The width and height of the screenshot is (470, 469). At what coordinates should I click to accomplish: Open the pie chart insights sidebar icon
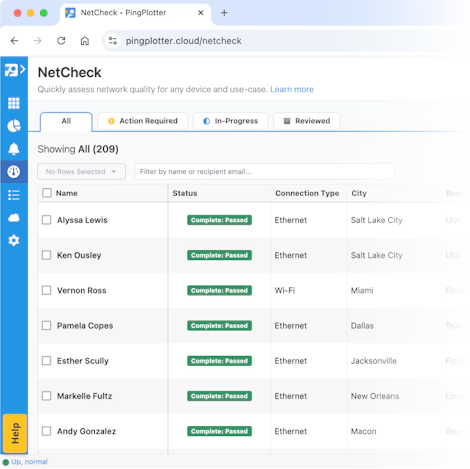click(14, 126)
